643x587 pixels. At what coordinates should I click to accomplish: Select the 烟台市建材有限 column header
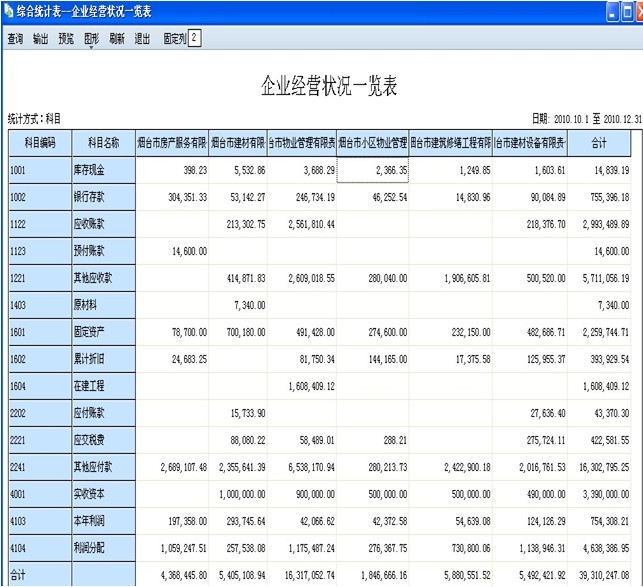tap(238, 143)
